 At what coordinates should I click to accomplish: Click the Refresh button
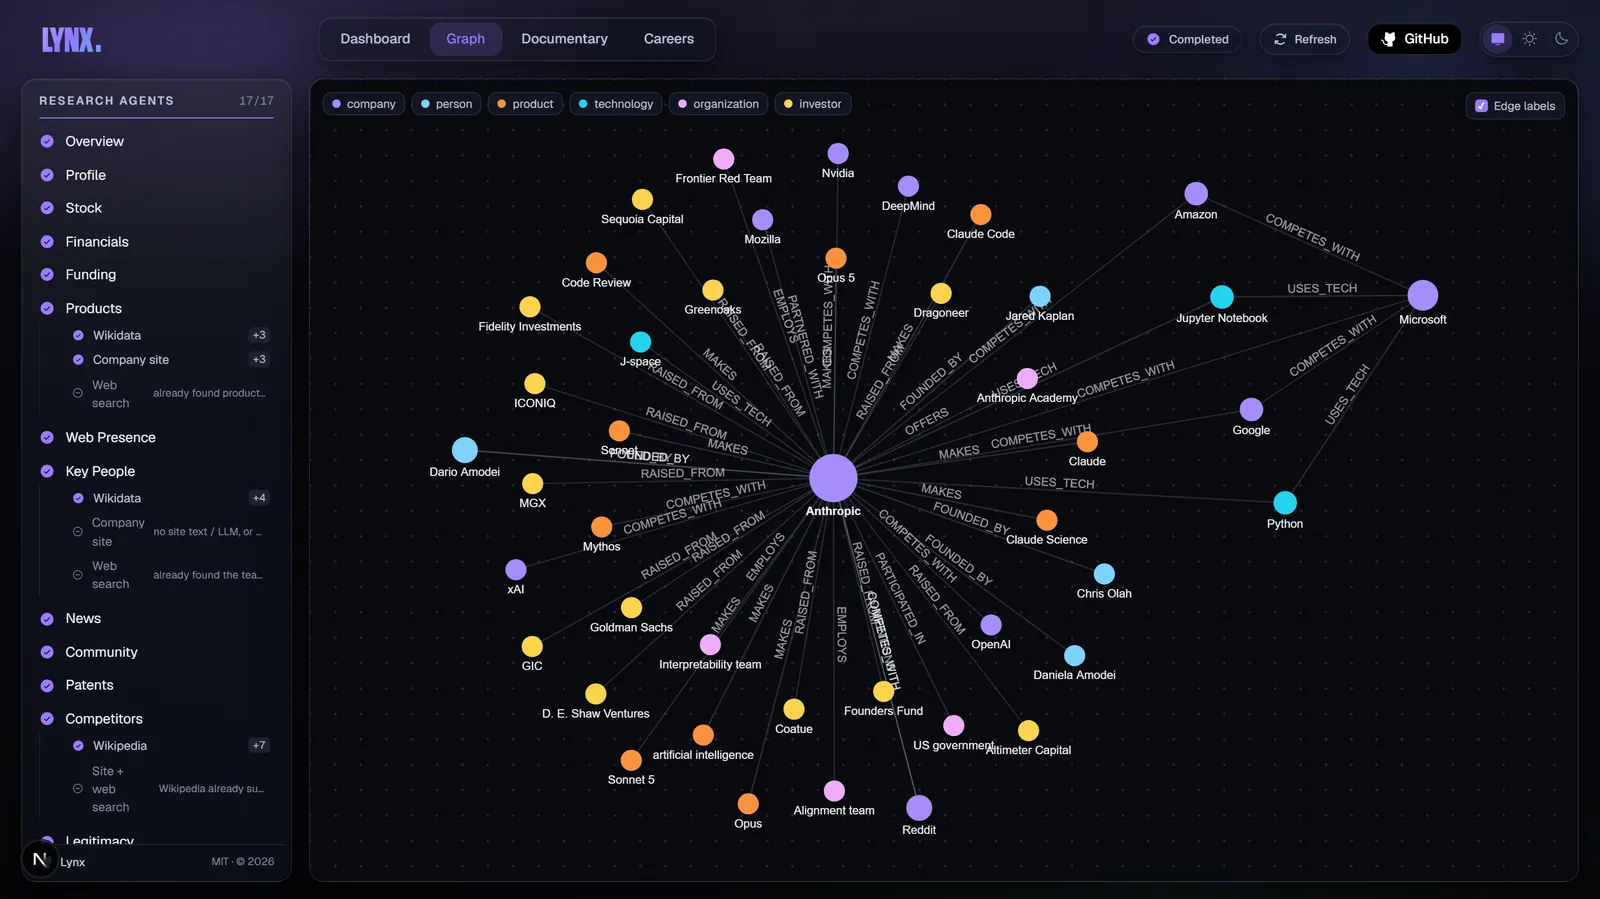(x=1304, y=39)
